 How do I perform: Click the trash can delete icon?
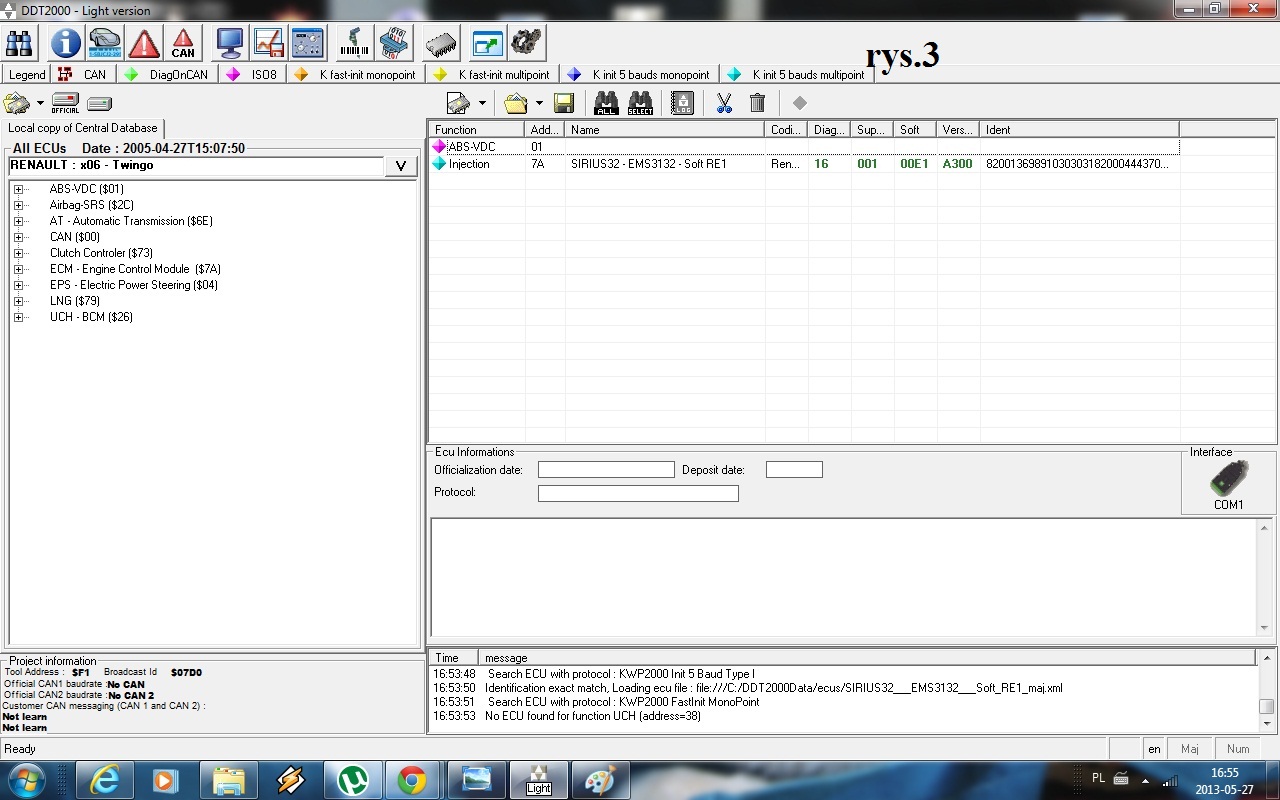[x=757, y=103]
